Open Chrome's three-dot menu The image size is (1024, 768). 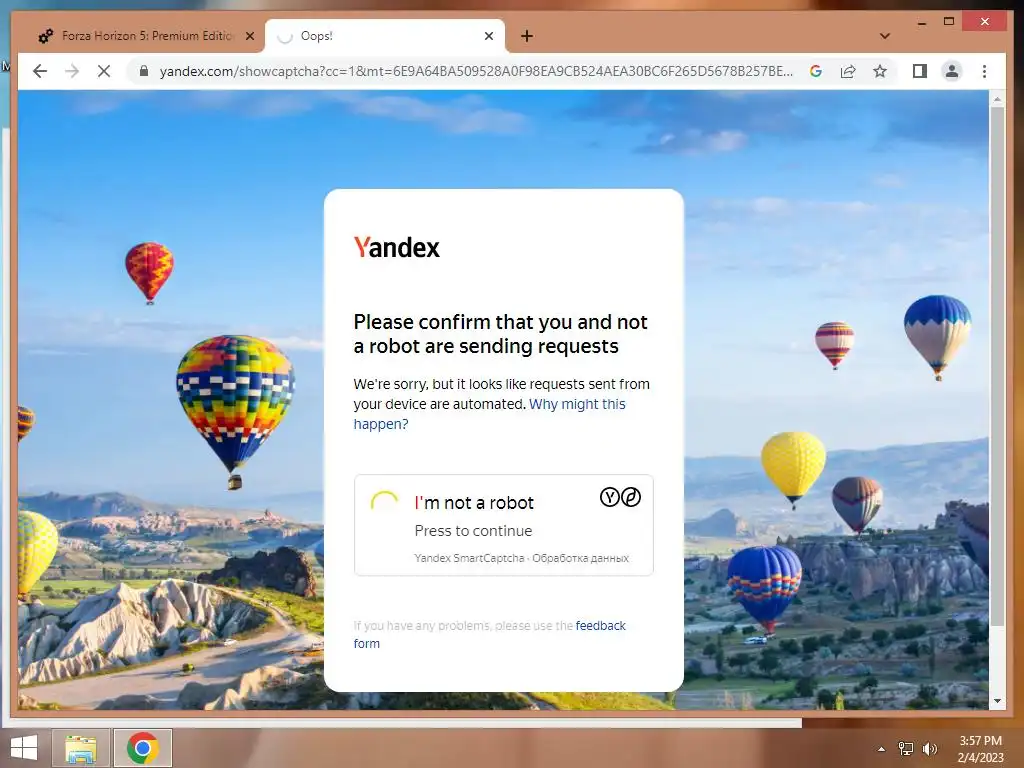[x=984, y=71]
